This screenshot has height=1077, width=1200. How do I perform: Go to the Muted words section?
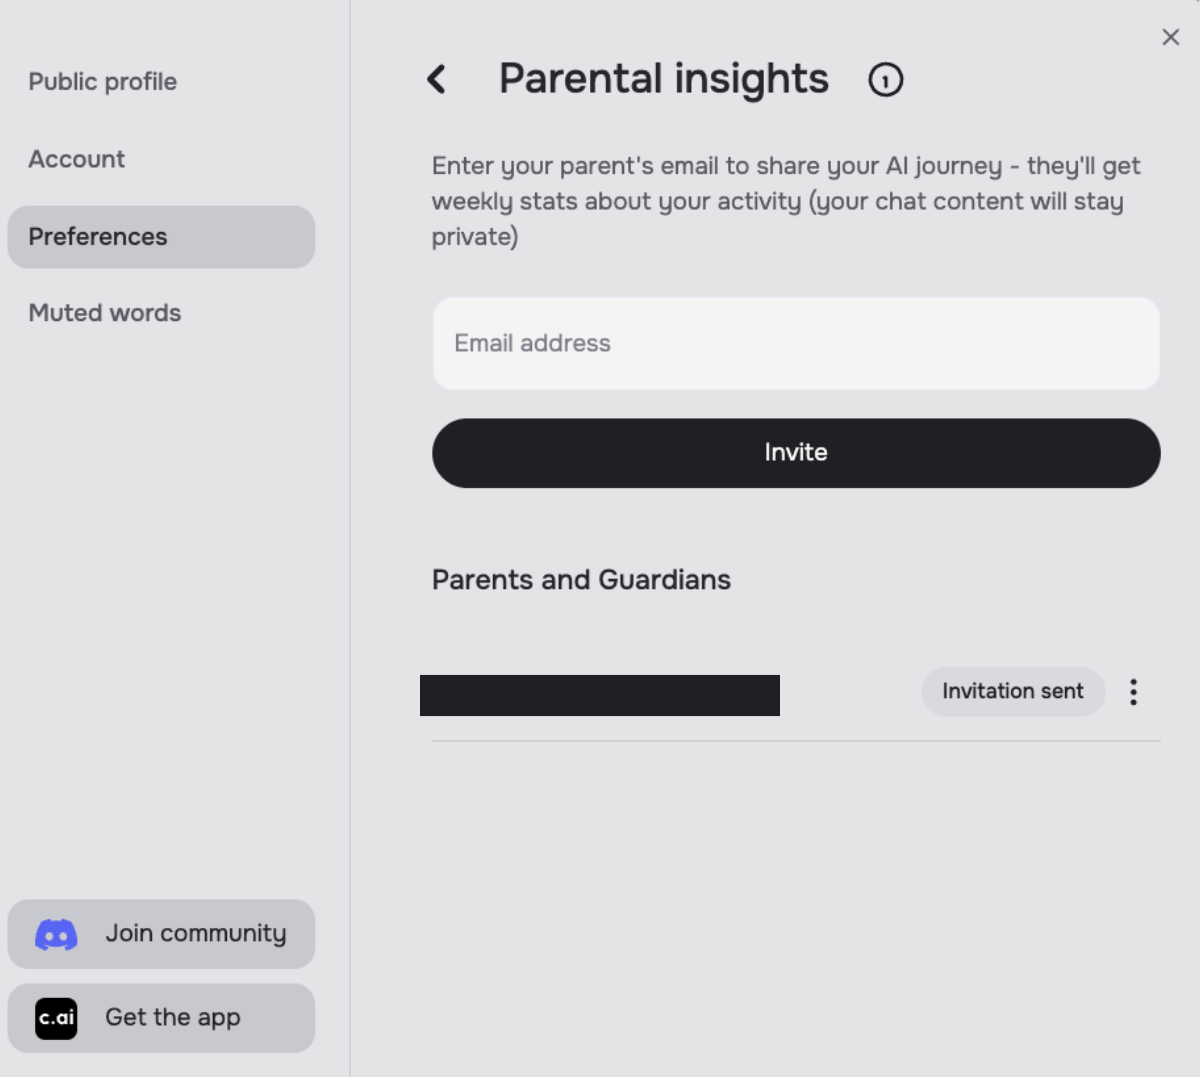click(x=104, y=313)
